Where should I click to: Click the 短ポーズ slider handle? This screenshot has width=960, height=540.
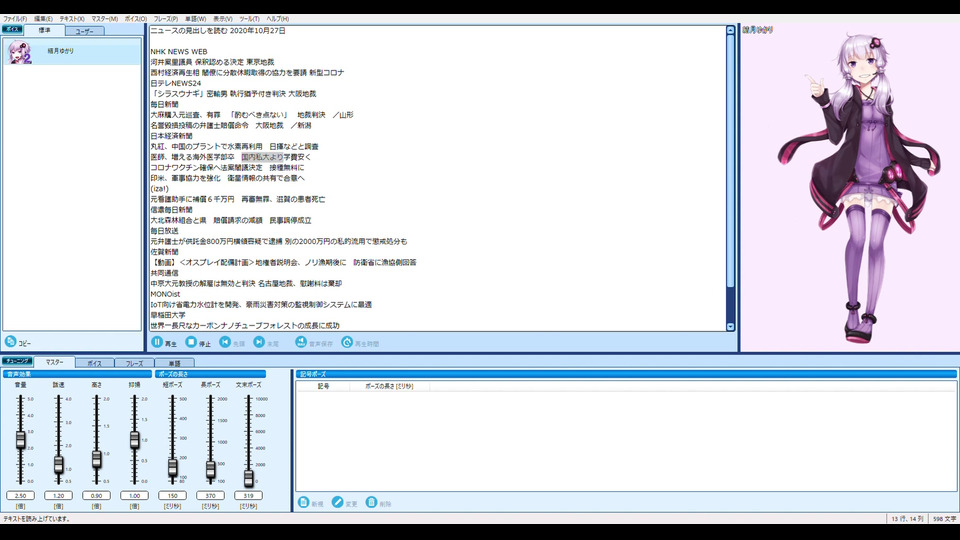coord(172,468)
